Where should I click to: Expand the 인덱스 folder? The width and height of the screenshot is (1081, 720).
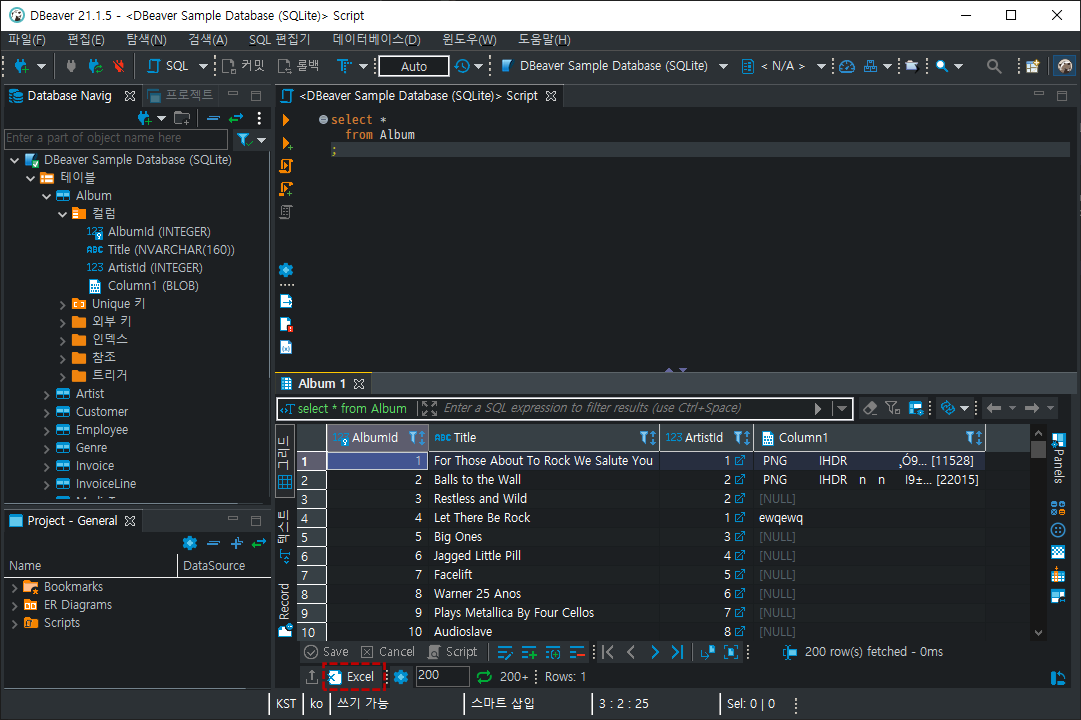tap(62, 340)
